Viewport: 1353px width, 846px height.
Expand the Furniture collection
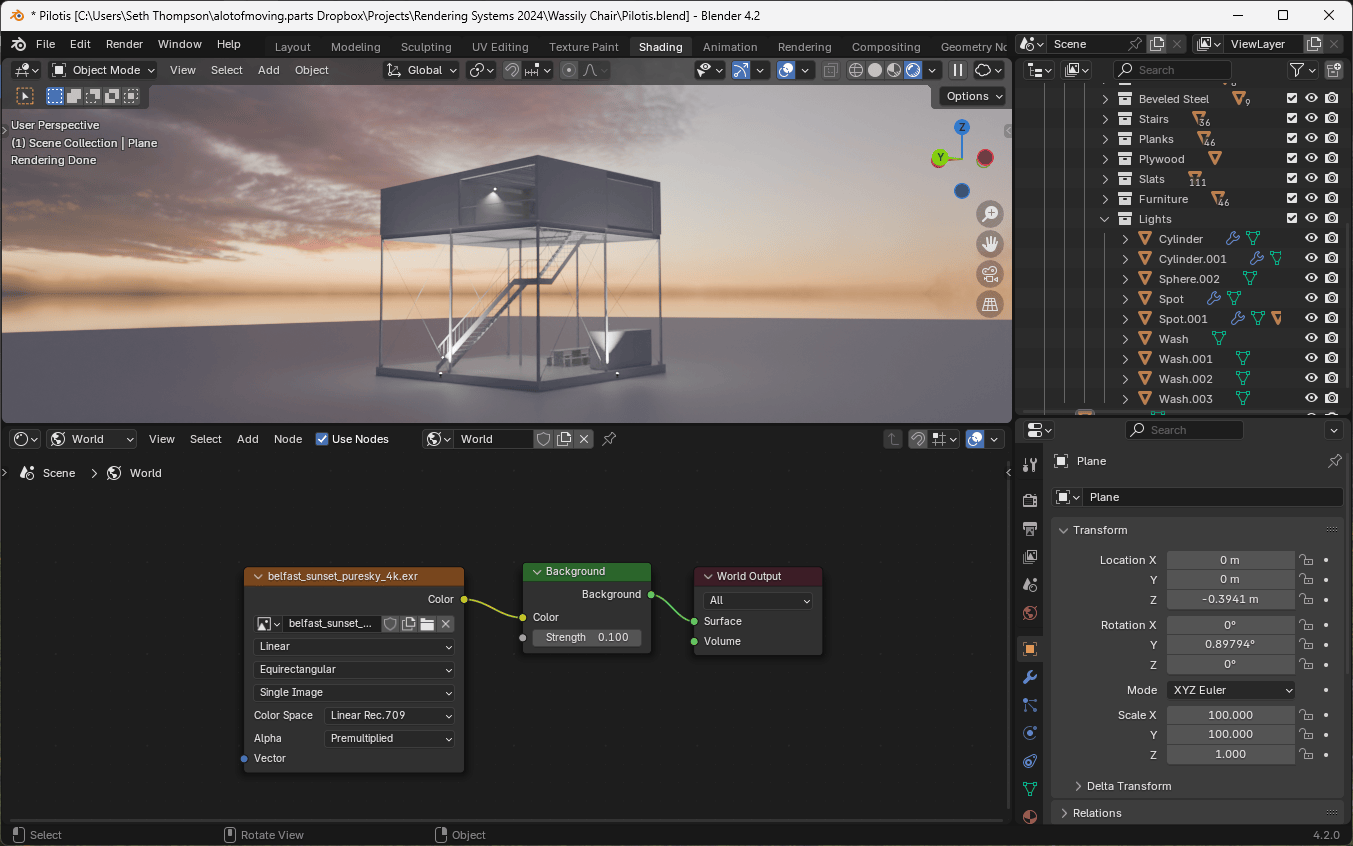(1105, 199)
